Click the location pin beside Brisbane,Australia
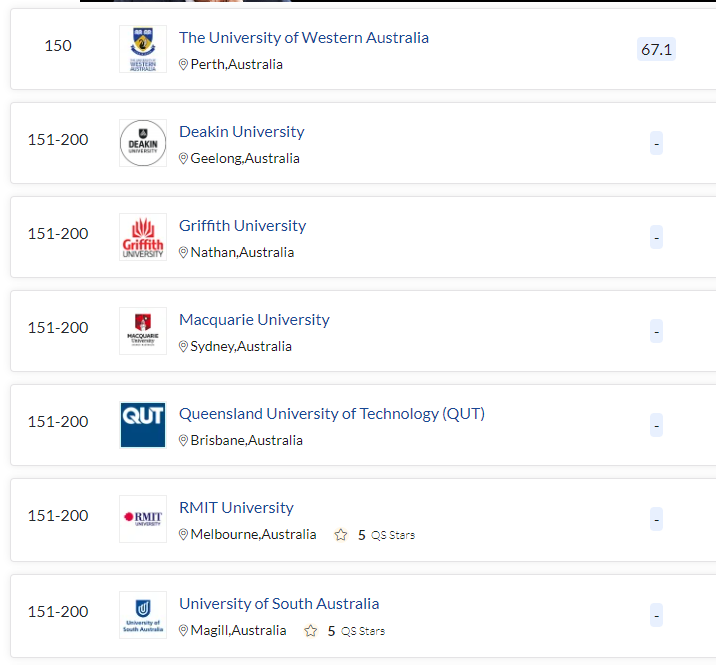Screen dimensions: 716x665 pos(183,441)
